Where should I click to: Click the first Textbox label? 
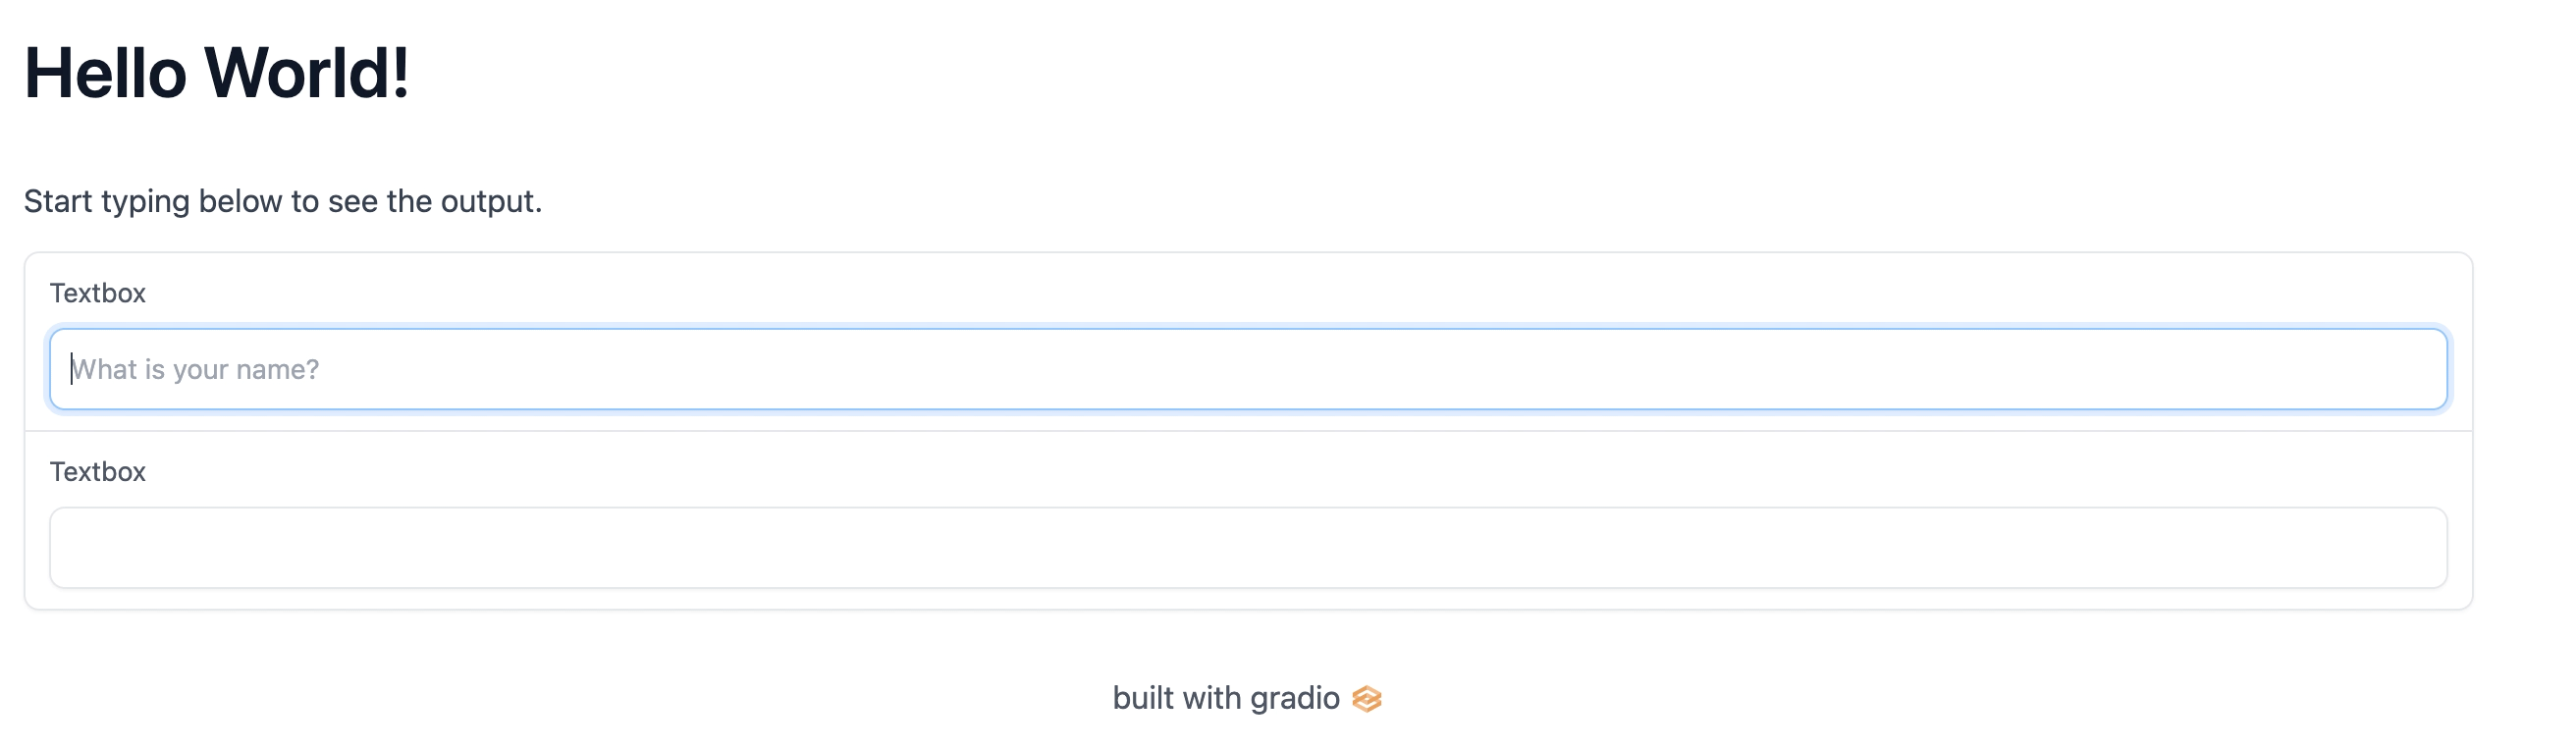98,293
